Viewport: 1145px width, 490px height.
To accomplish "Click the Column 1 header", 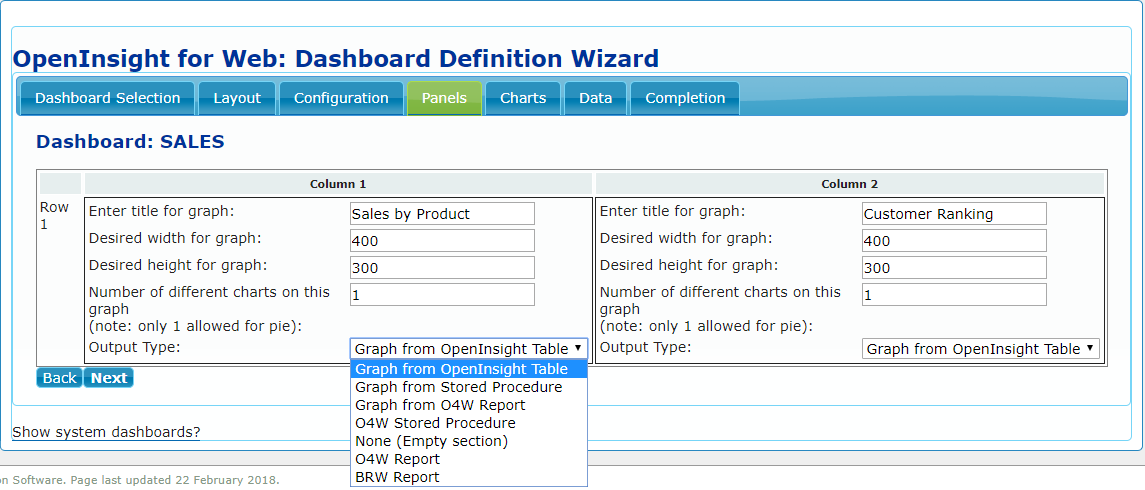I will pos(338,184).
